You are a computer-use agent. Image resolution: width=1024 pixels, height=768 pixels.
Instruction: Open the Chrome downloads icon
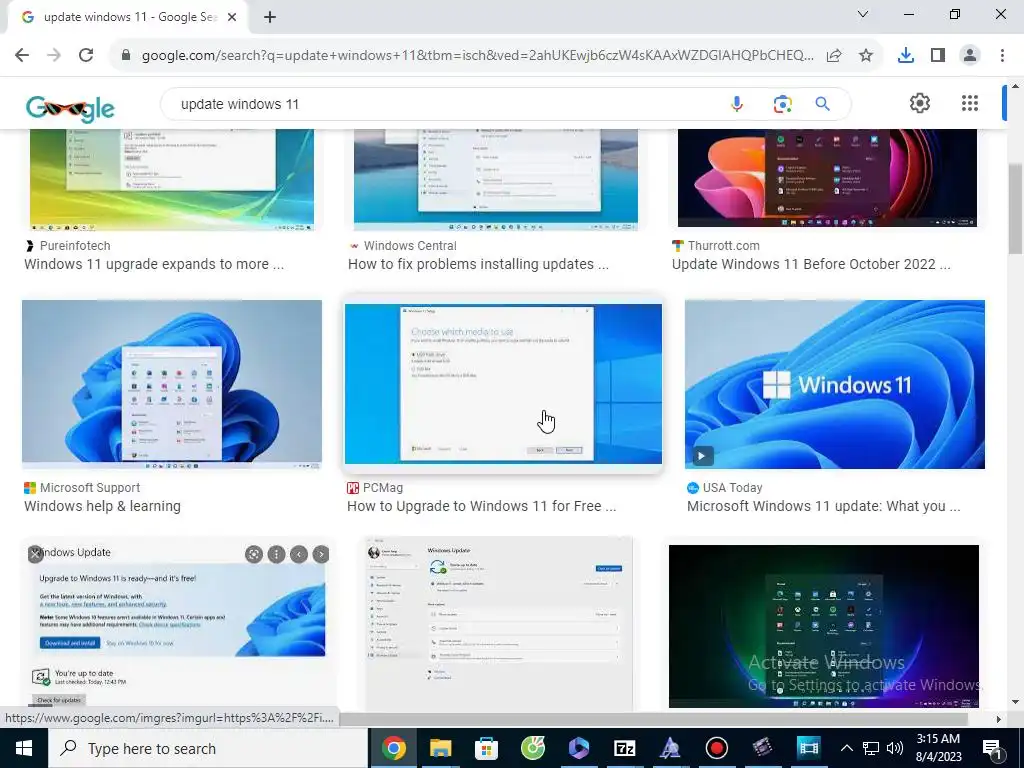click(906, 56)
